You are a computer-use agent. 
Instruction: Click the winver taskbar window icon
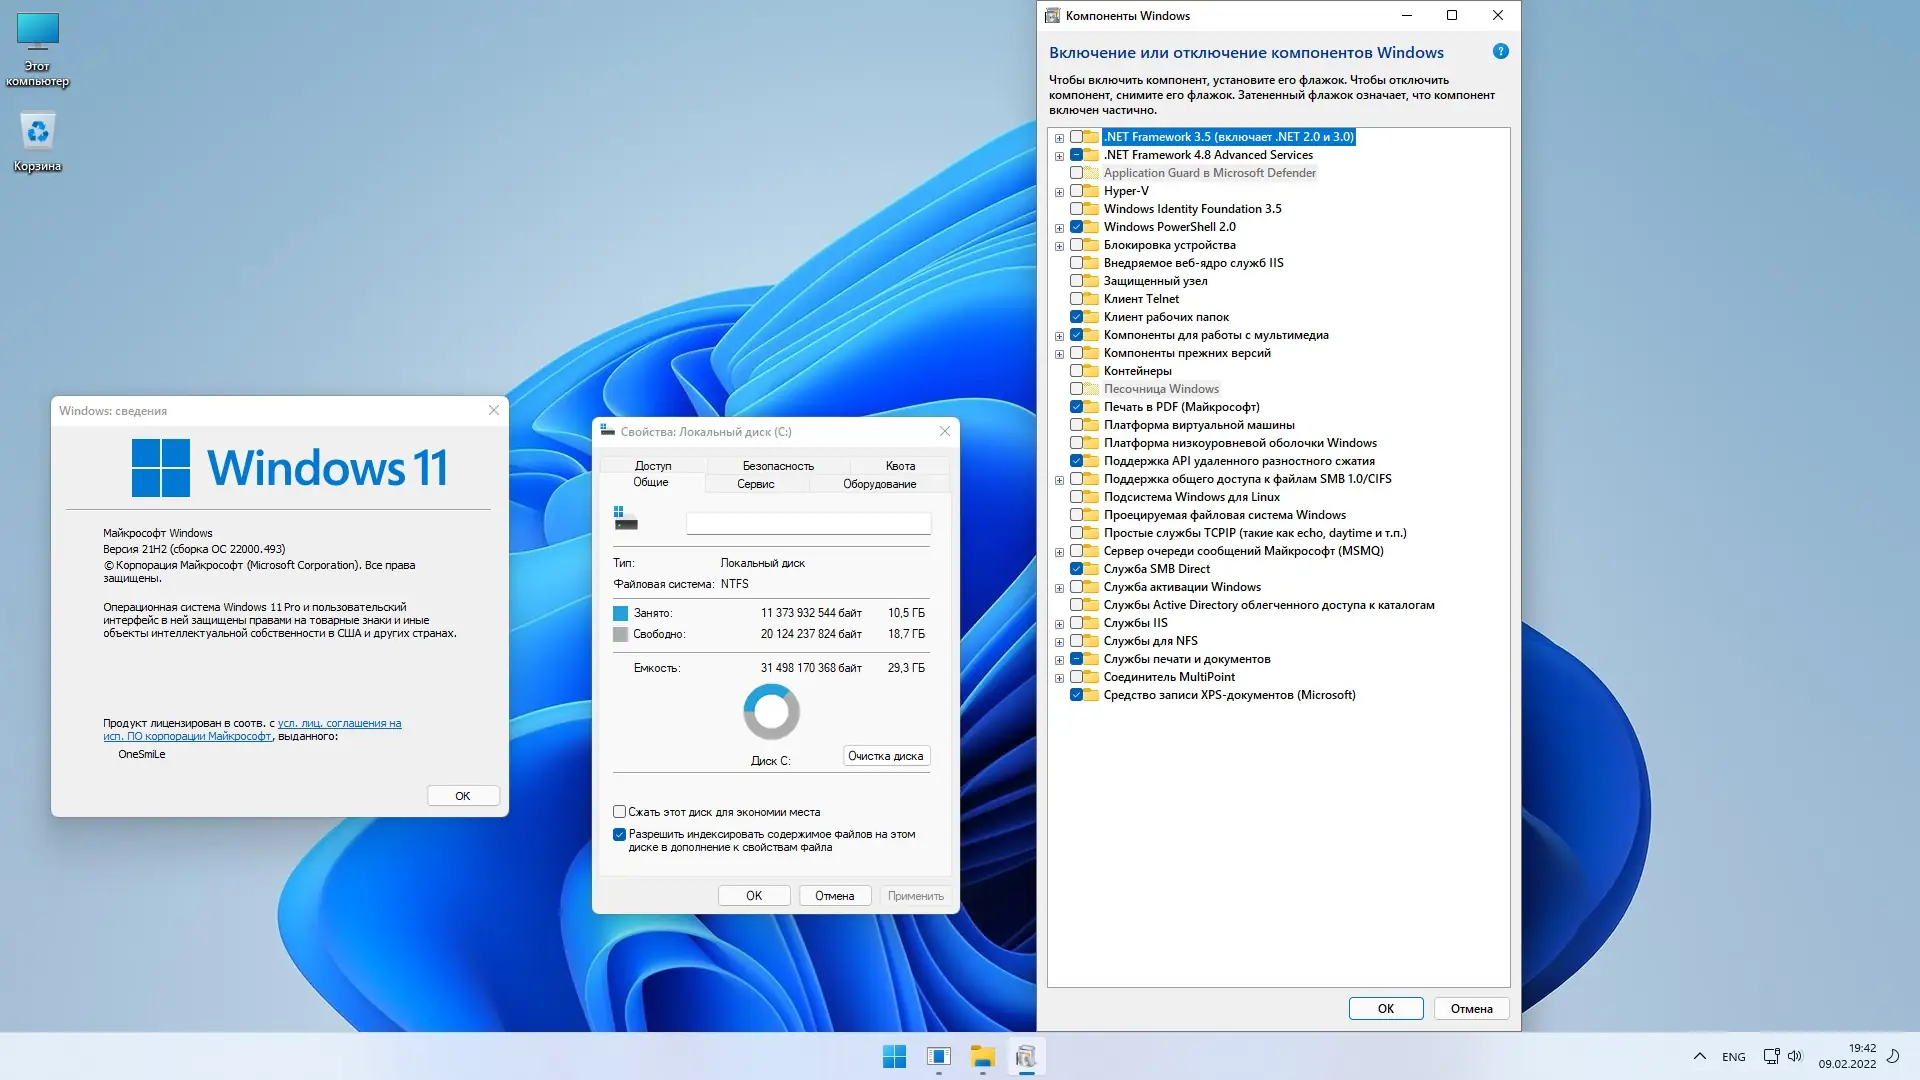tap(938, 1056)
